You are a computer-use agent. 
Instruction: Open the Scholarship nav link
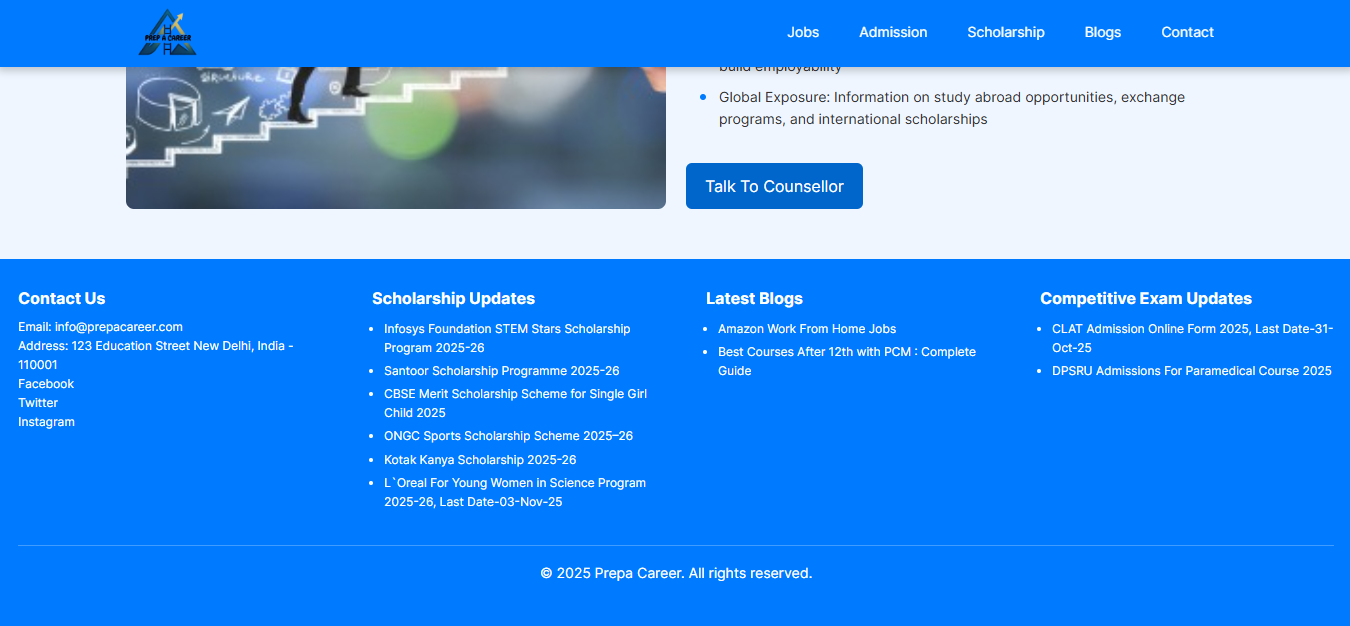(1005, 32)
